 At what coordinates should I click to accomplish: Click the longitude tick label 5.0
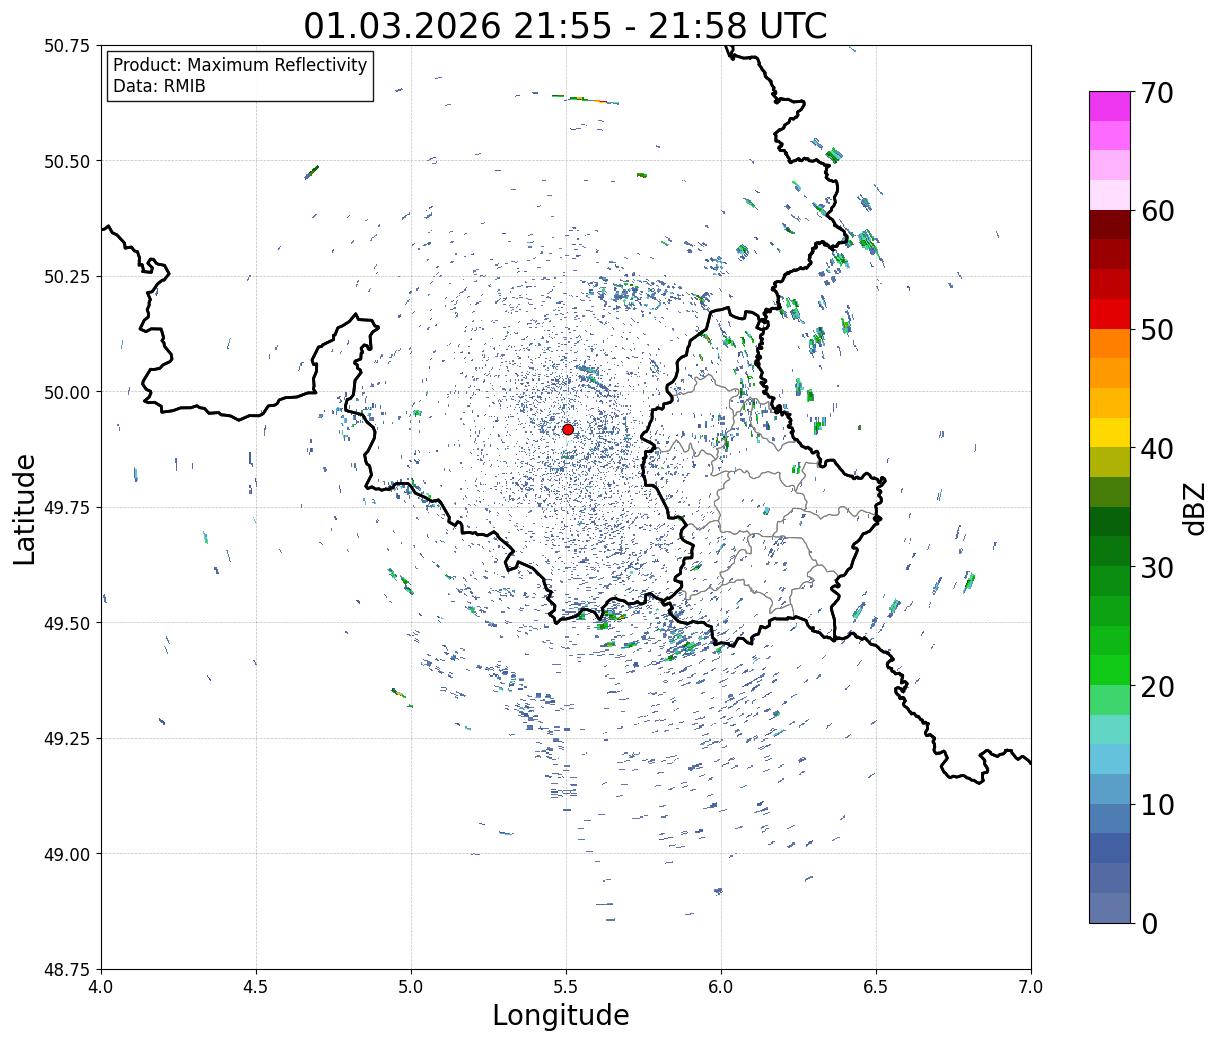tap(411, 987)
